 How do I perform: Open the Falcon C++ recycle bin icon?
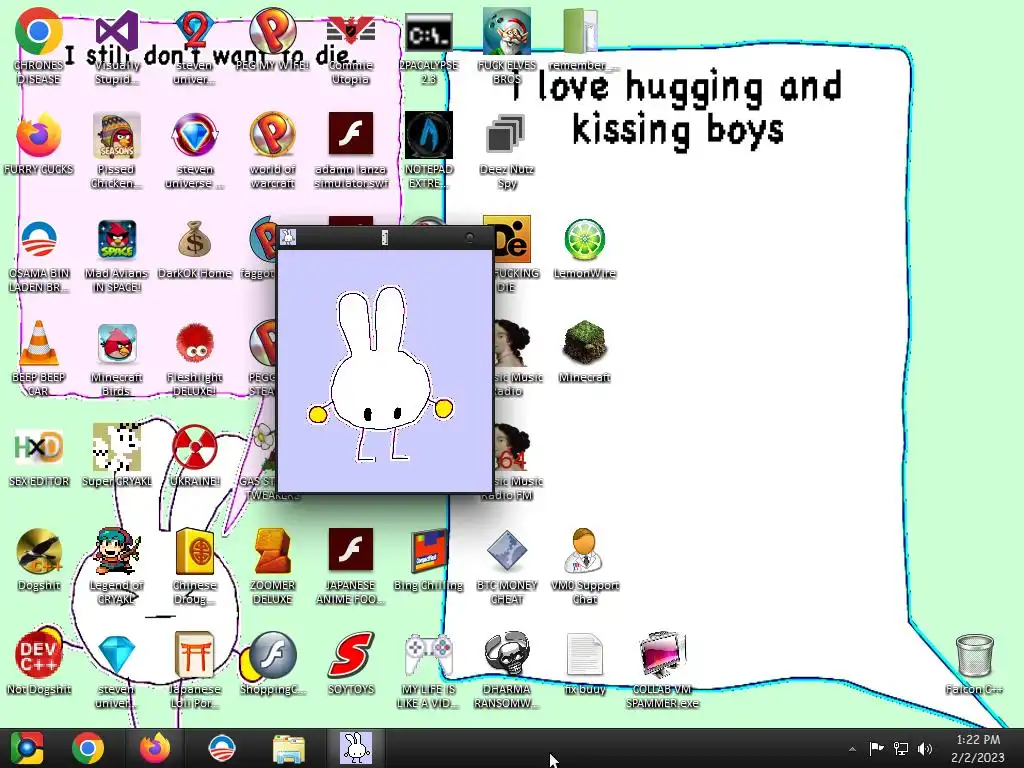974,656
